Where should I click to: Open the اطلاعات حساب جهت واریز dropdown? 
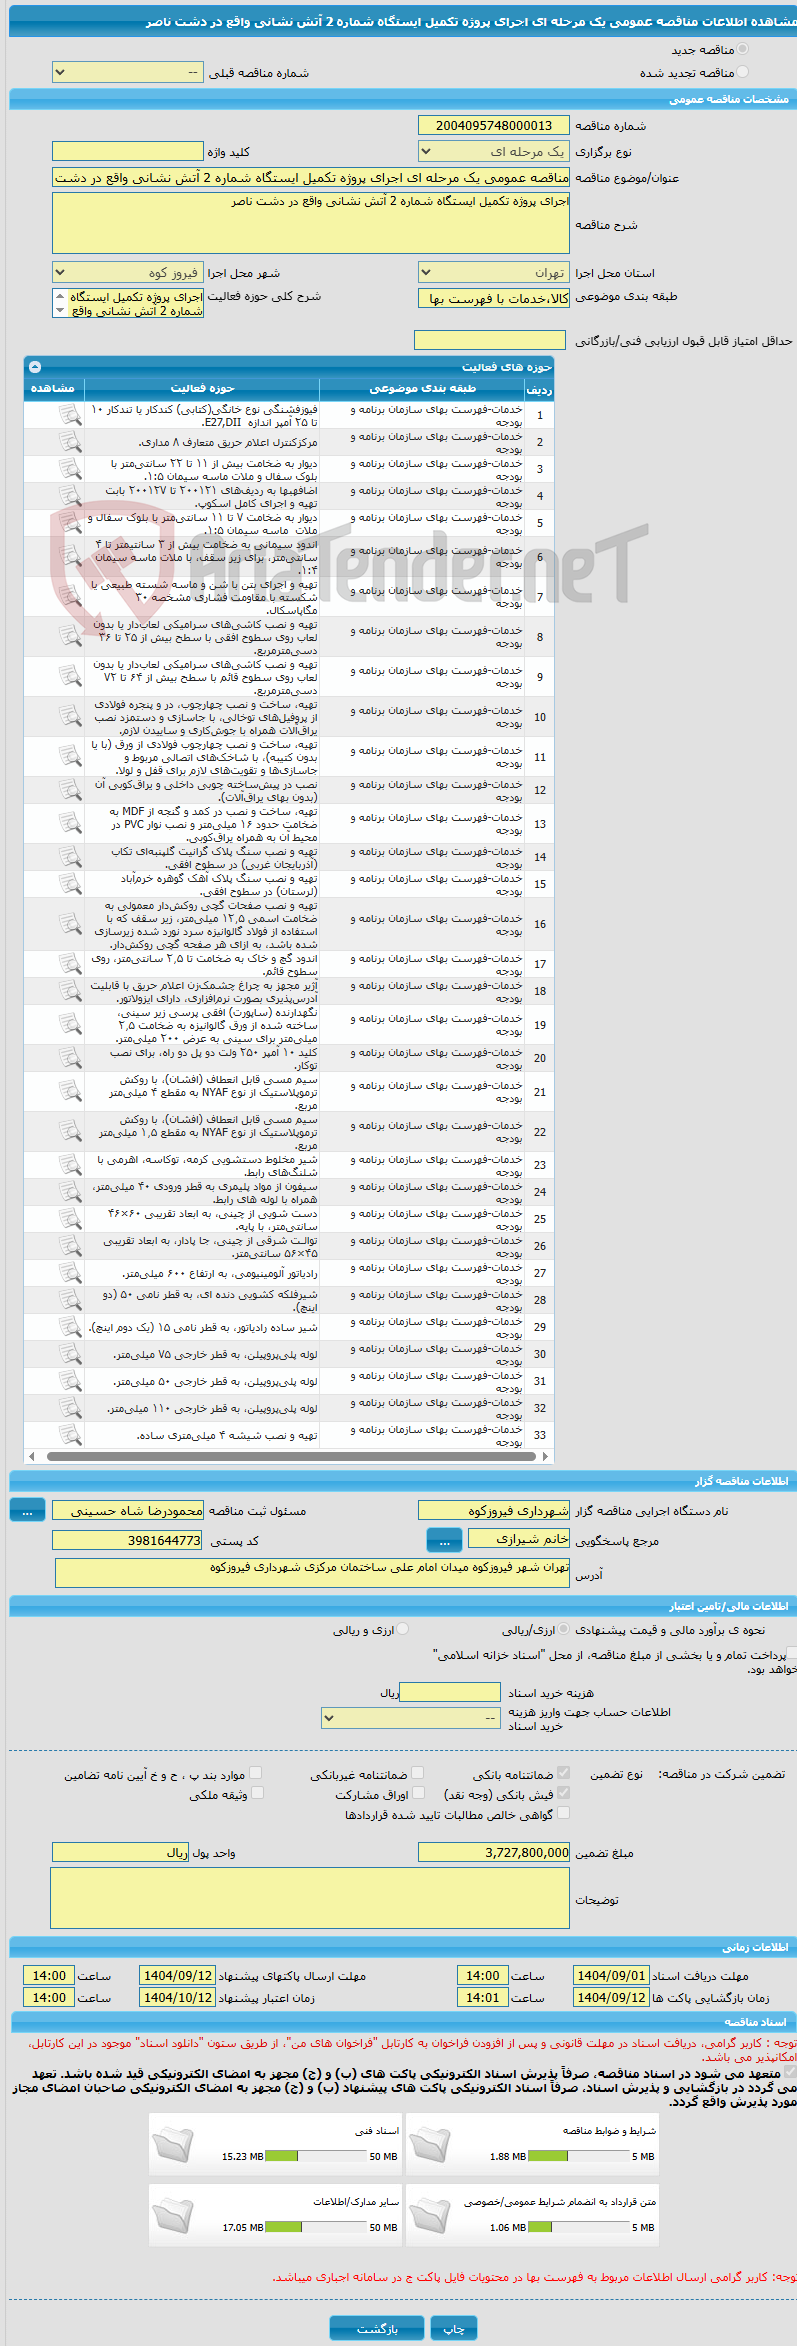[x=411, y=1718]
